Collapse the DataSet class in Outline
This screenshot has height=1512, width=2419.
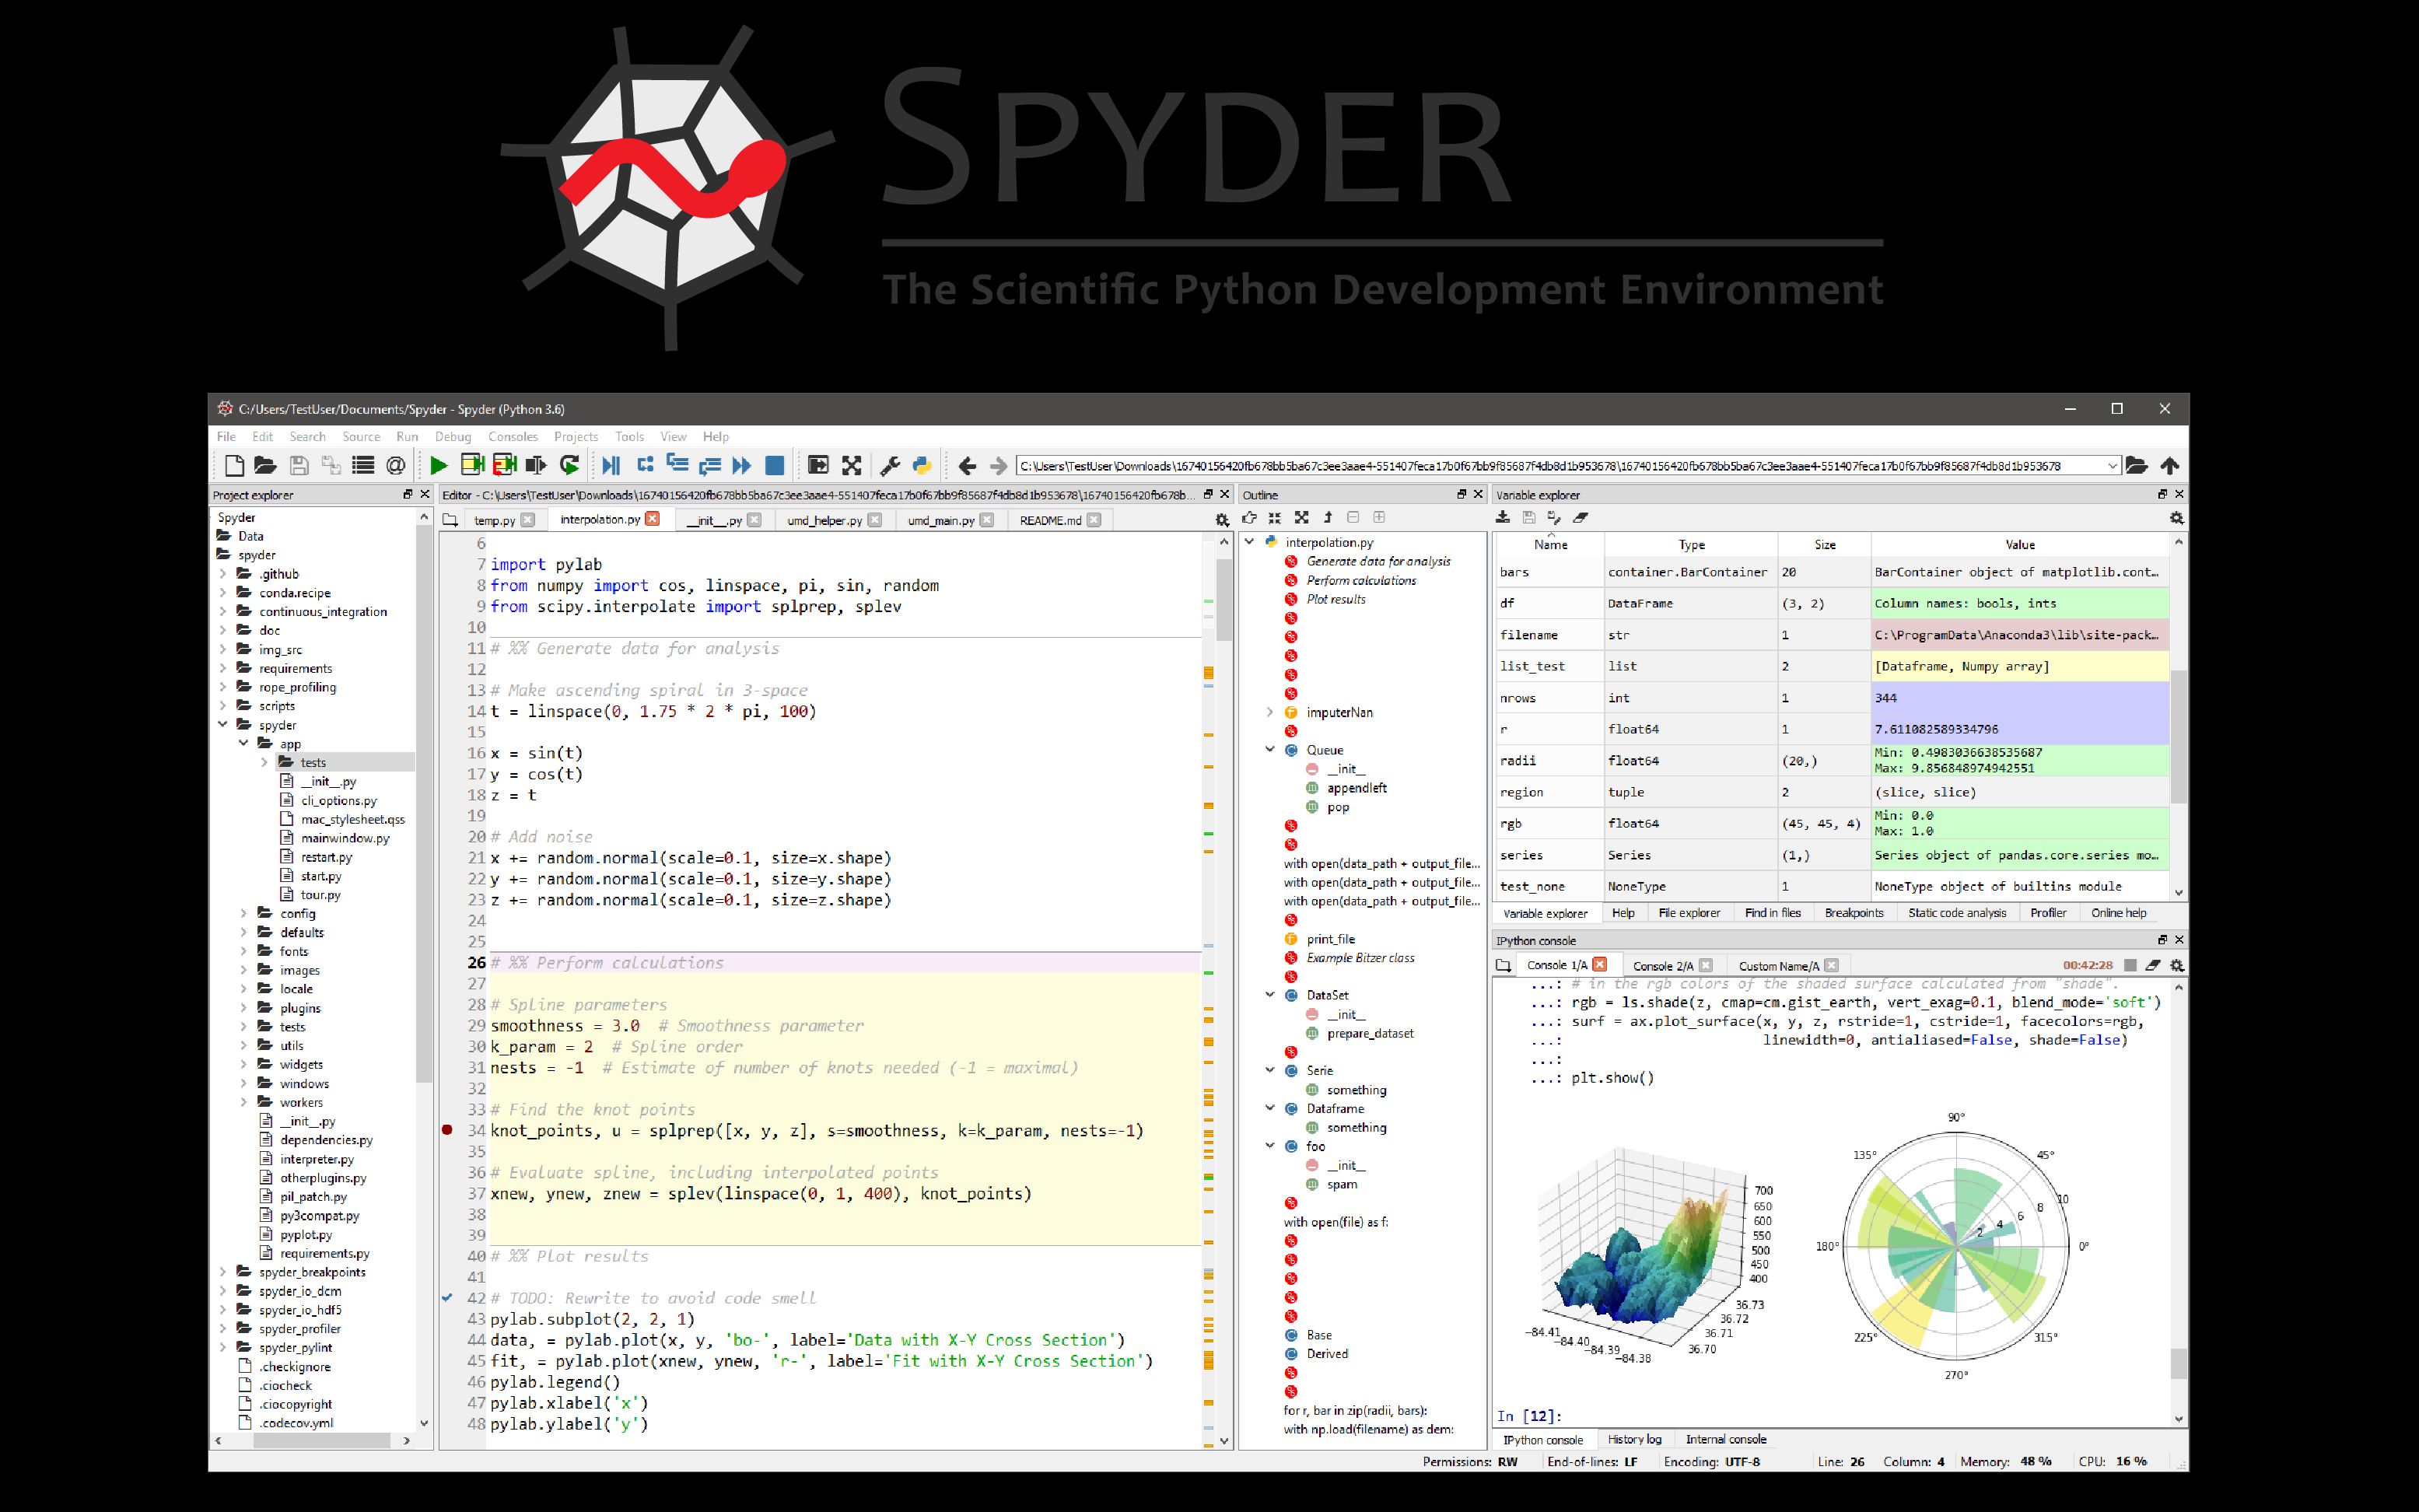[x=1270, y=995]
